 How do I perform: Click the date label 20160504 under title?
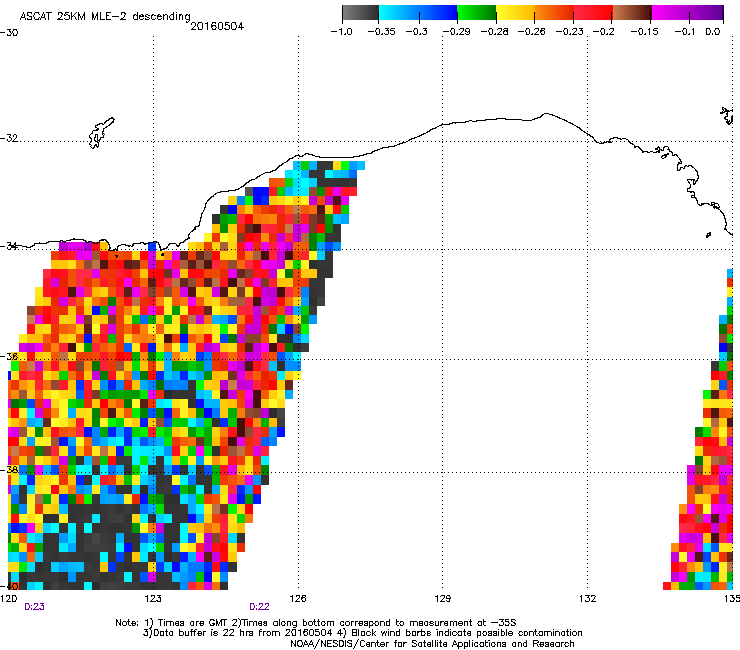tap(217, 26)
